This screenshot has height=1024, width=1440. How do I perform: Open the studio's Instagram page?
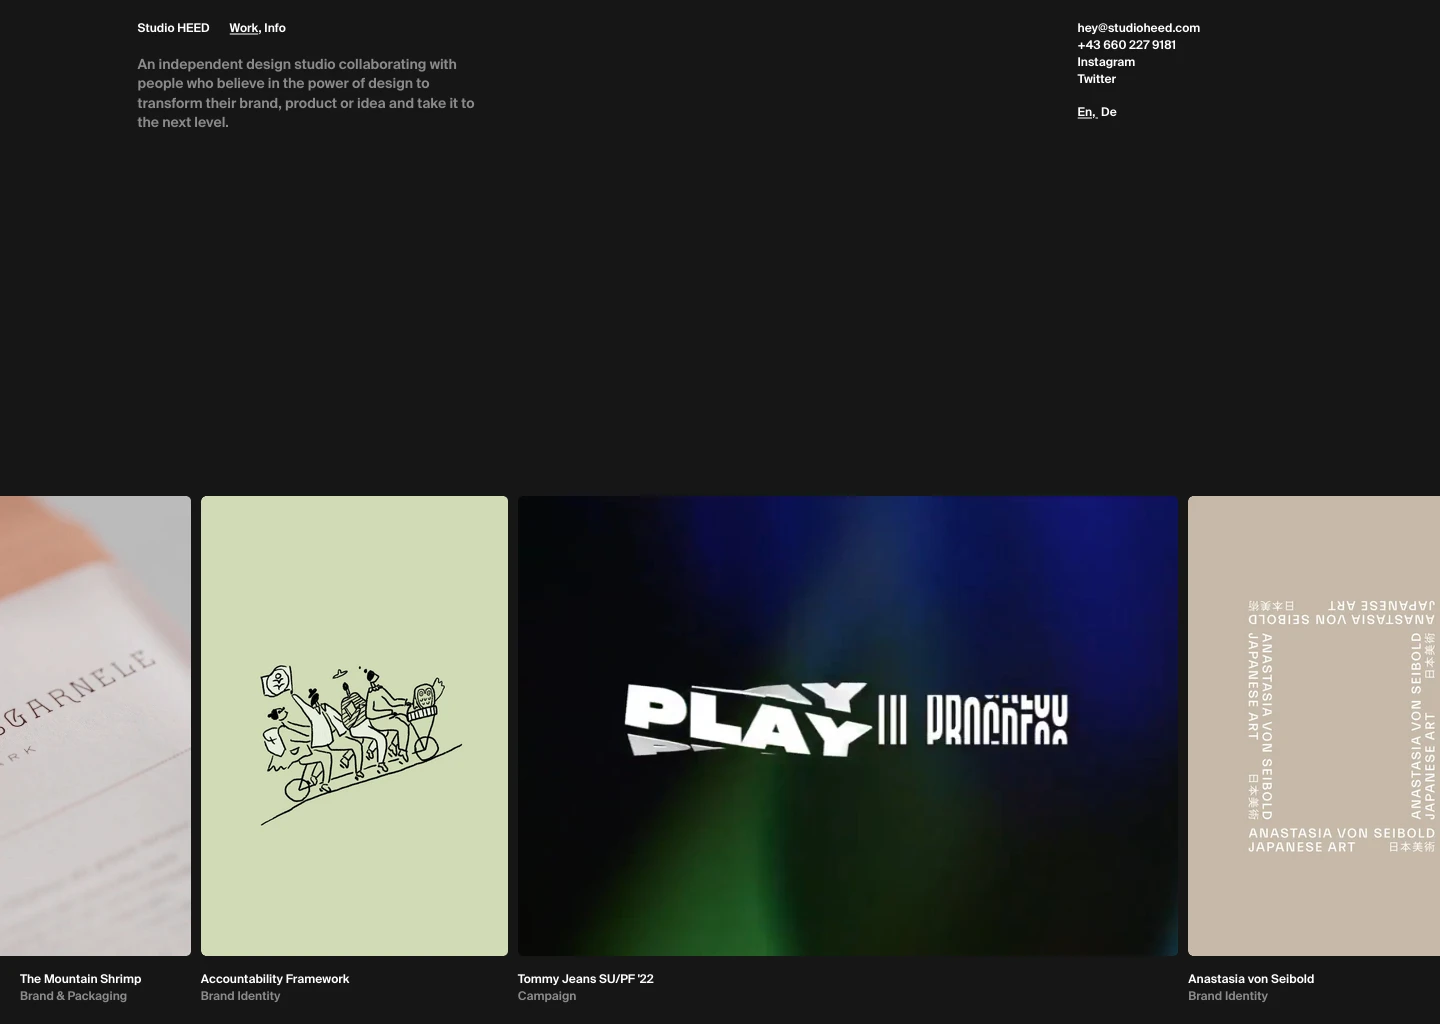[1105, 62]
